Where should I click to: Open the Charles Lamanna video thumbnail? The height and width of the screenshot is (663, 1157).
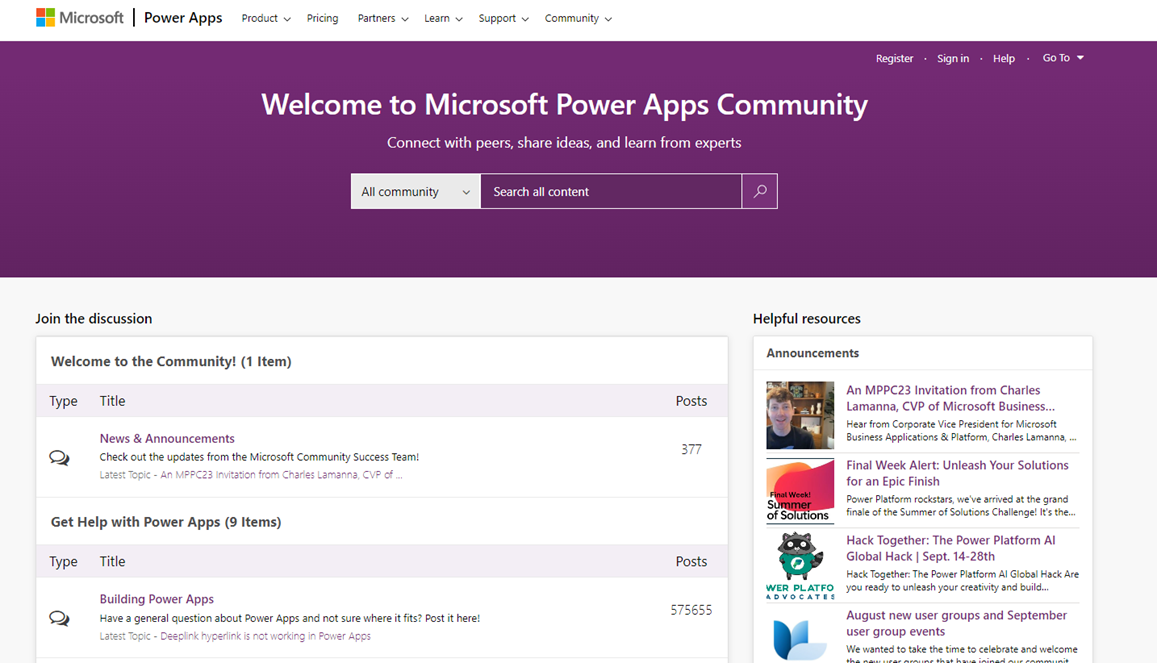pyautogui.click(x=800, y=415)
